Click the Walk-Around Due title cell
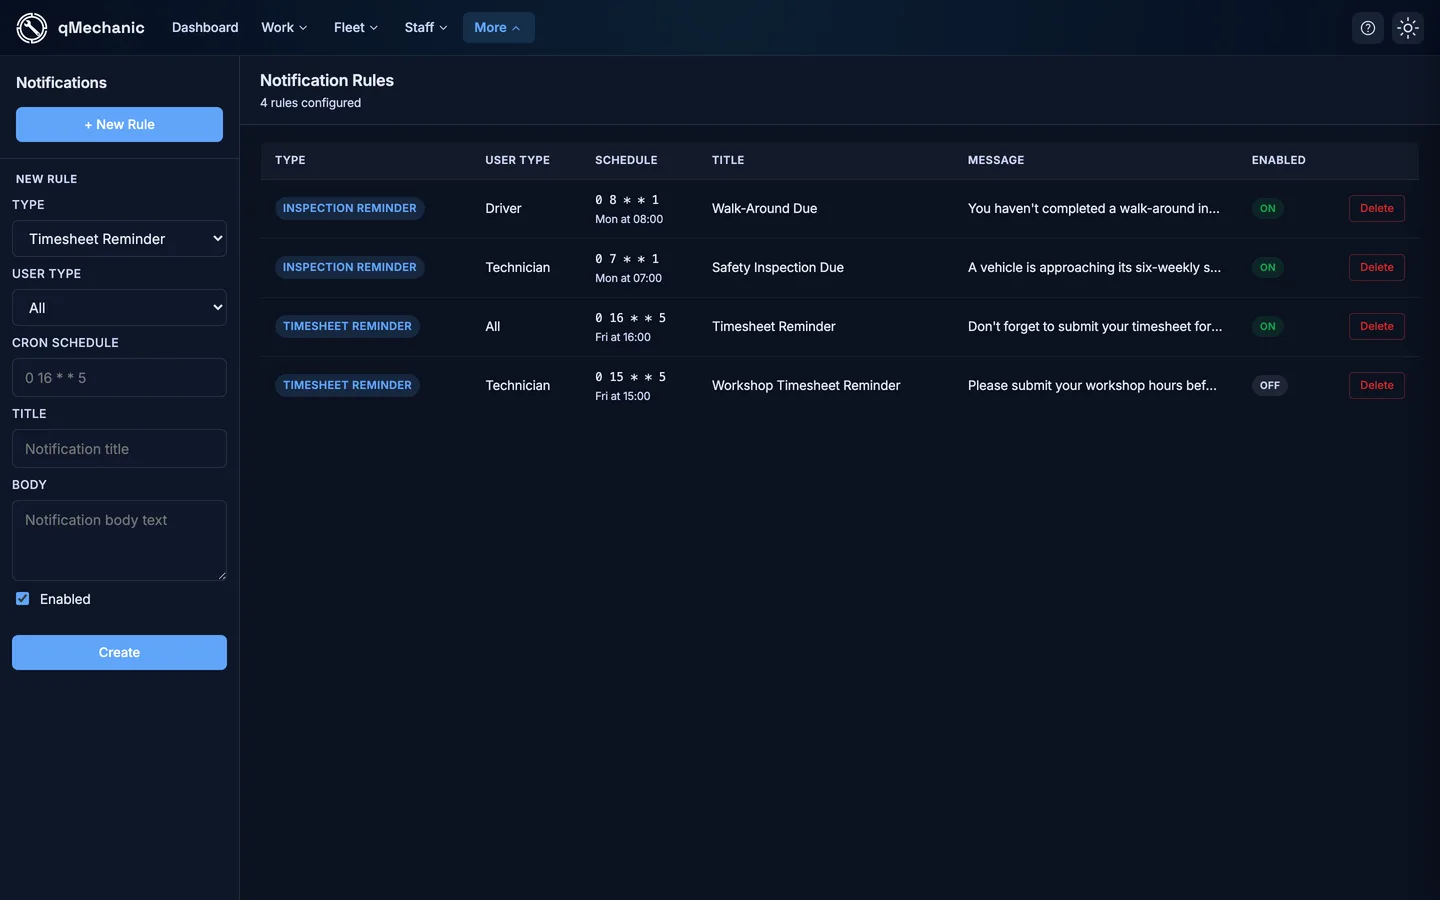Screen dimensions: 1440x900 click(764, 209)
